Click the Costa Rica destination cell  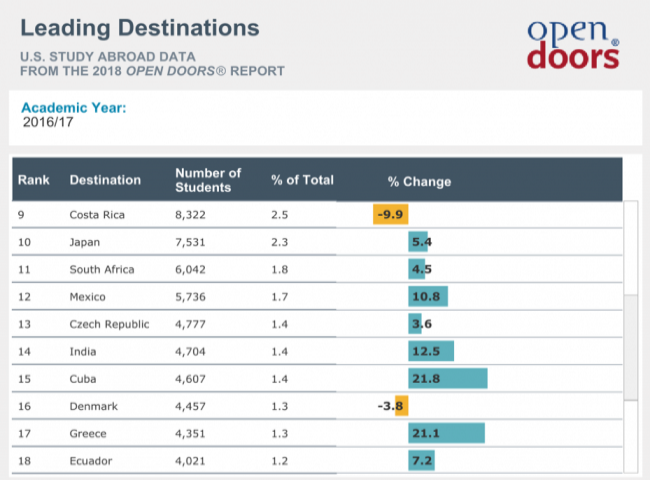click(97, 215)
